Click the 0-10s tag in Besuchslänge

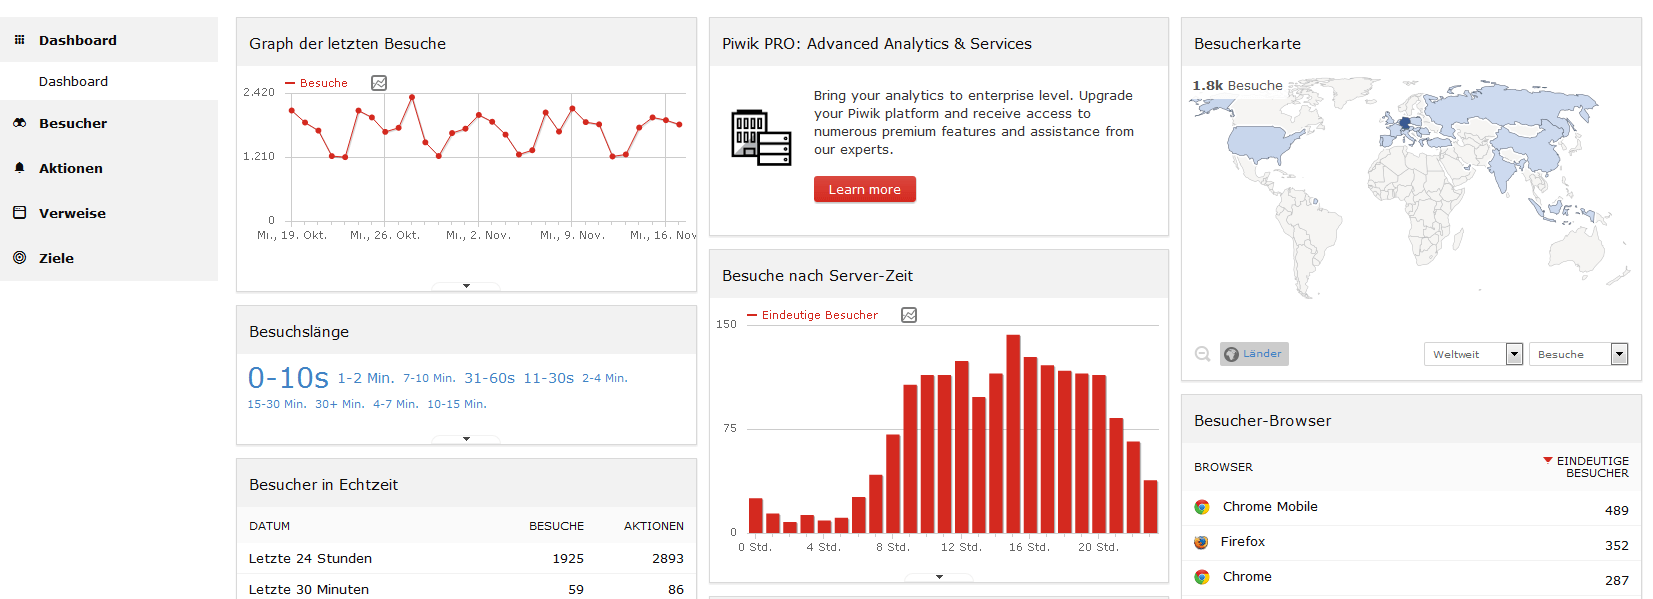(288, 377)
